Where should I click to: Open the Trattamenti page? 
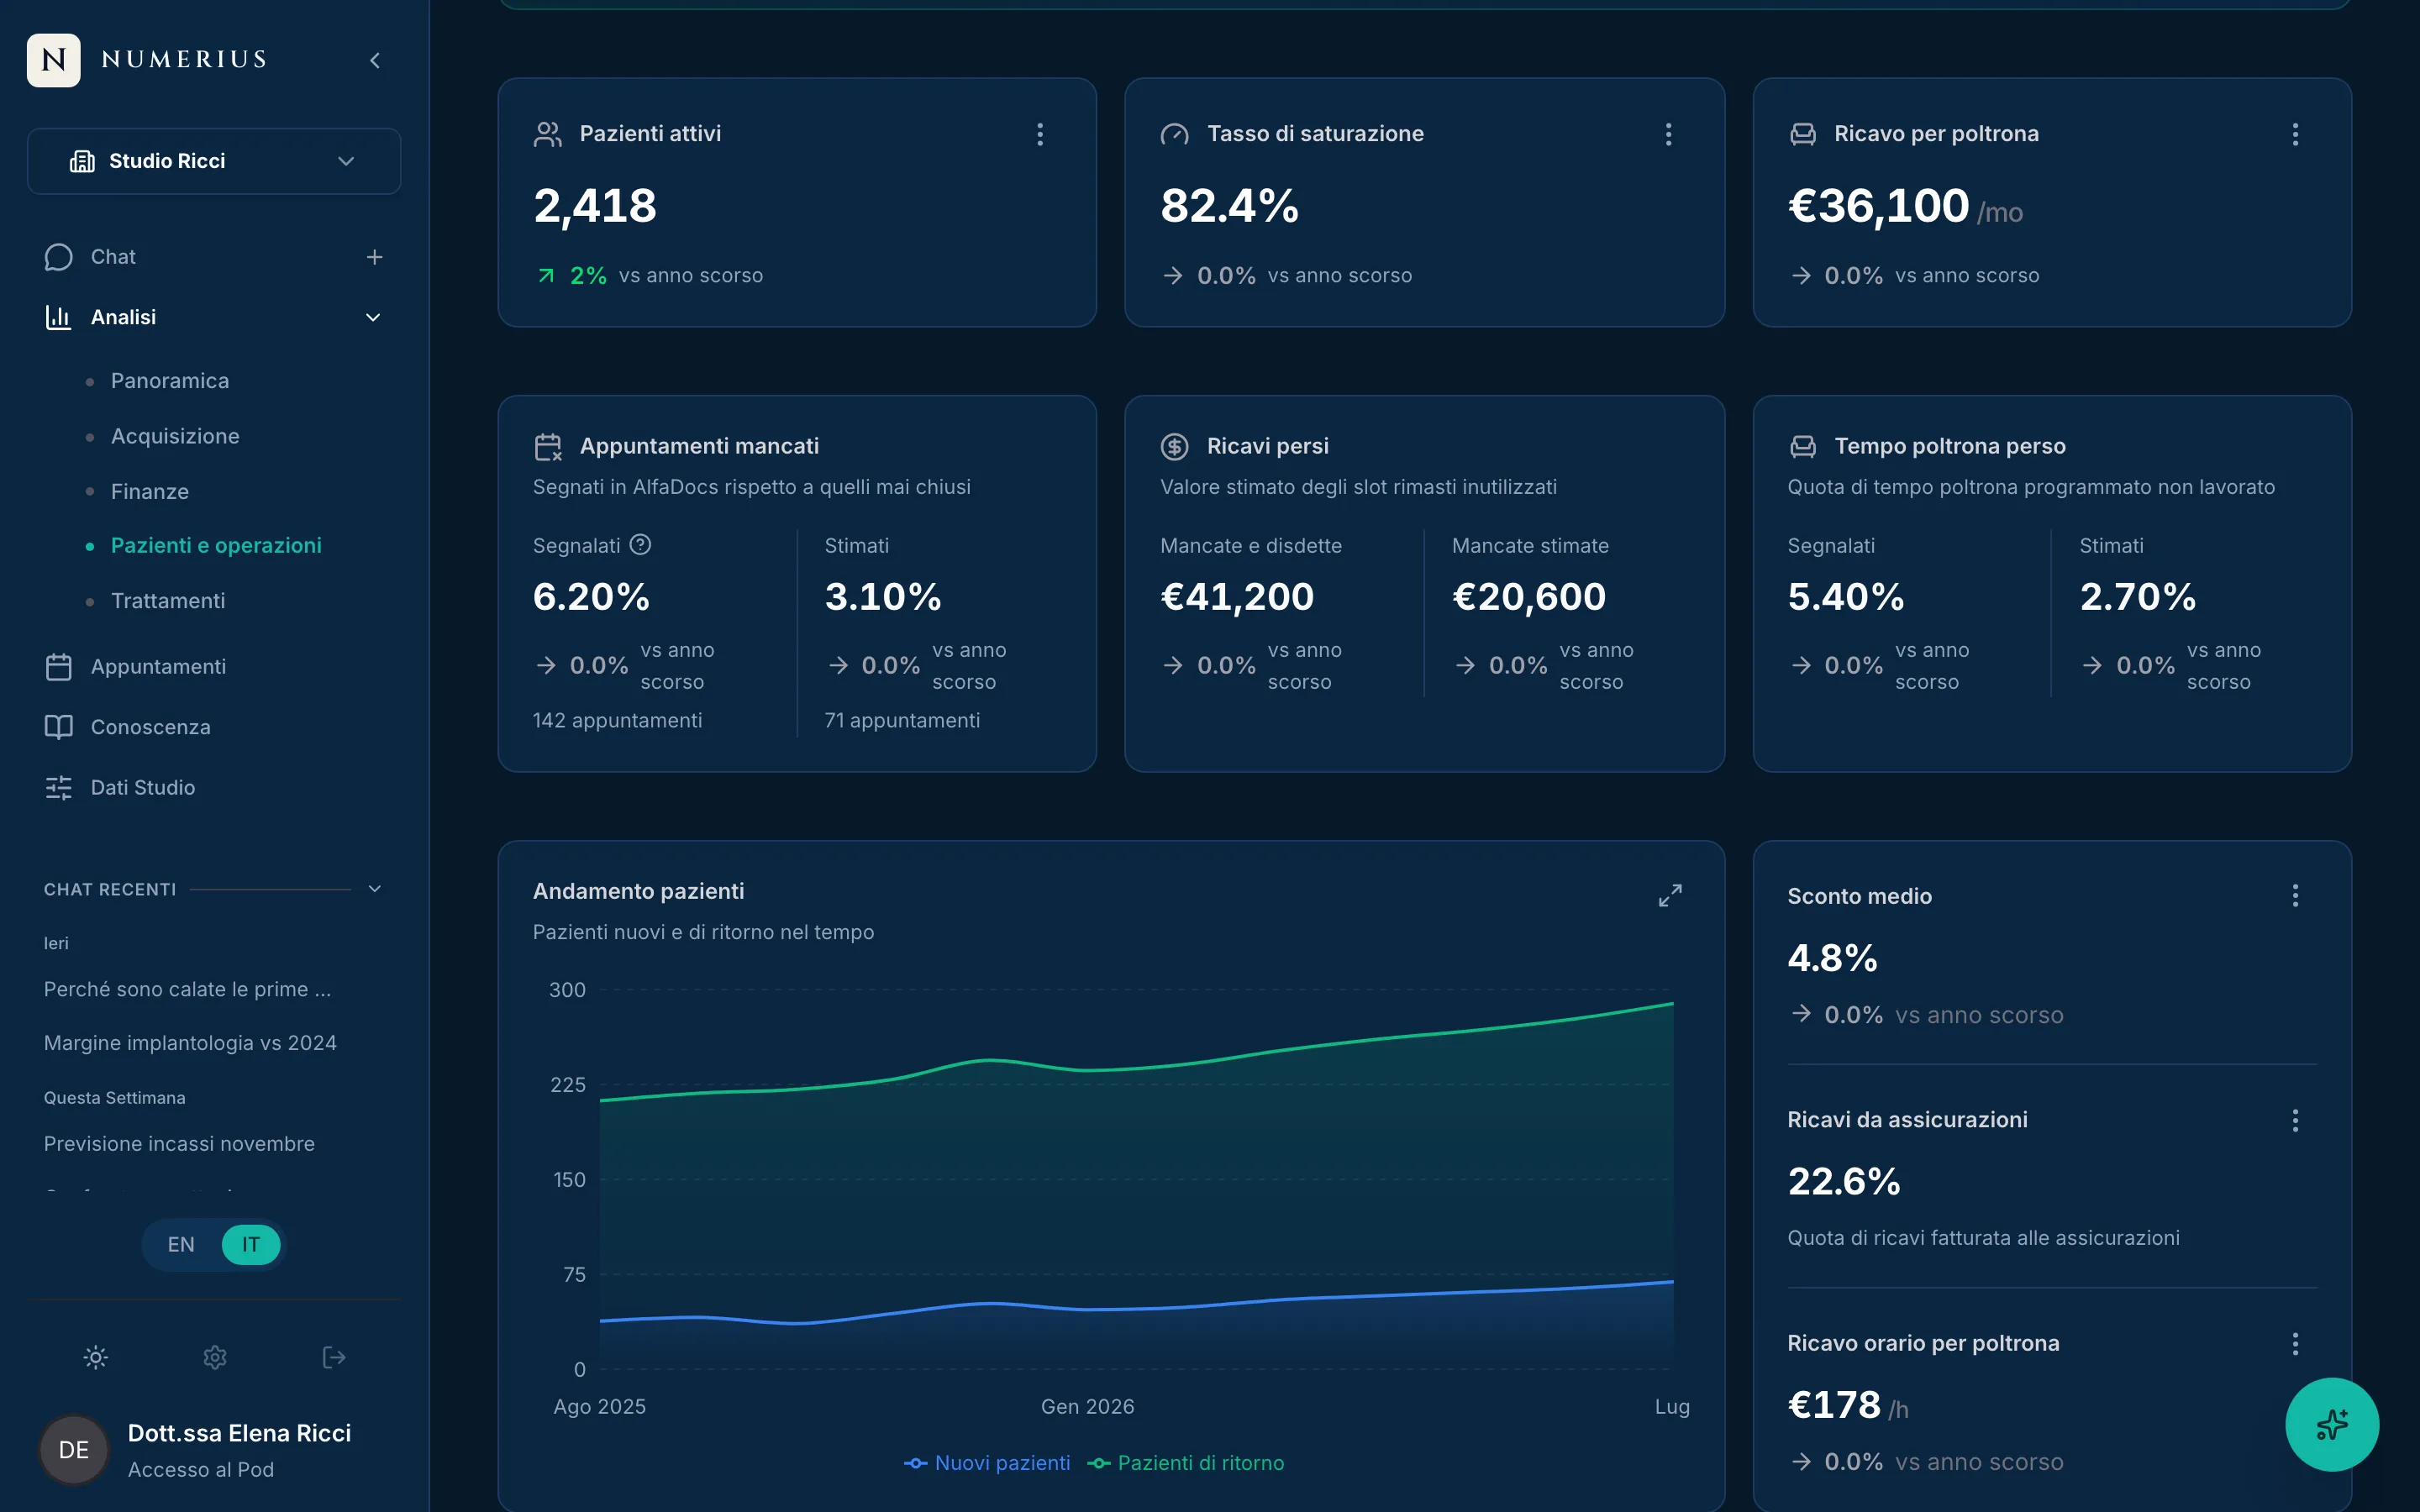tap(168, 601)
